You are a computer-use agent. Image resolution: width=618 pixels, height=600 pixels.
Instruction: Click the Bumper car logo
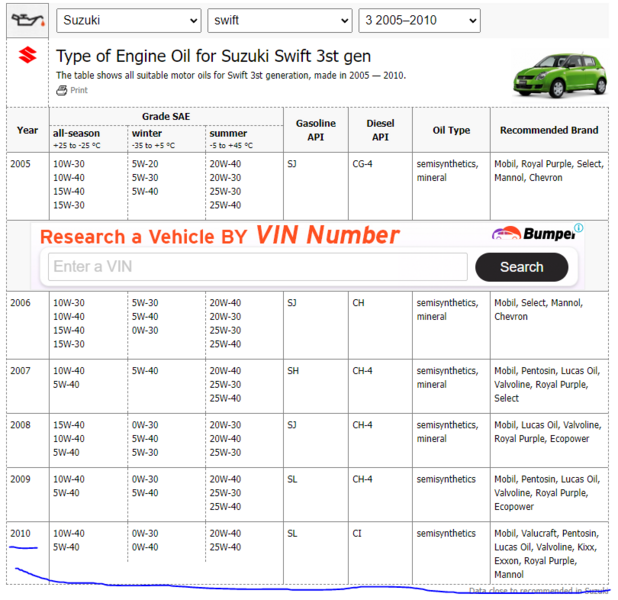point(534,234)
